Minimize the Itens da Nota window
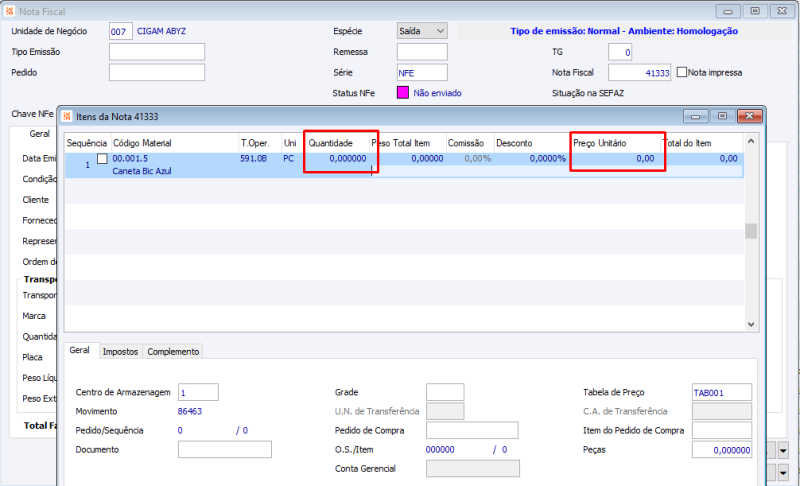 pos(695,116)
